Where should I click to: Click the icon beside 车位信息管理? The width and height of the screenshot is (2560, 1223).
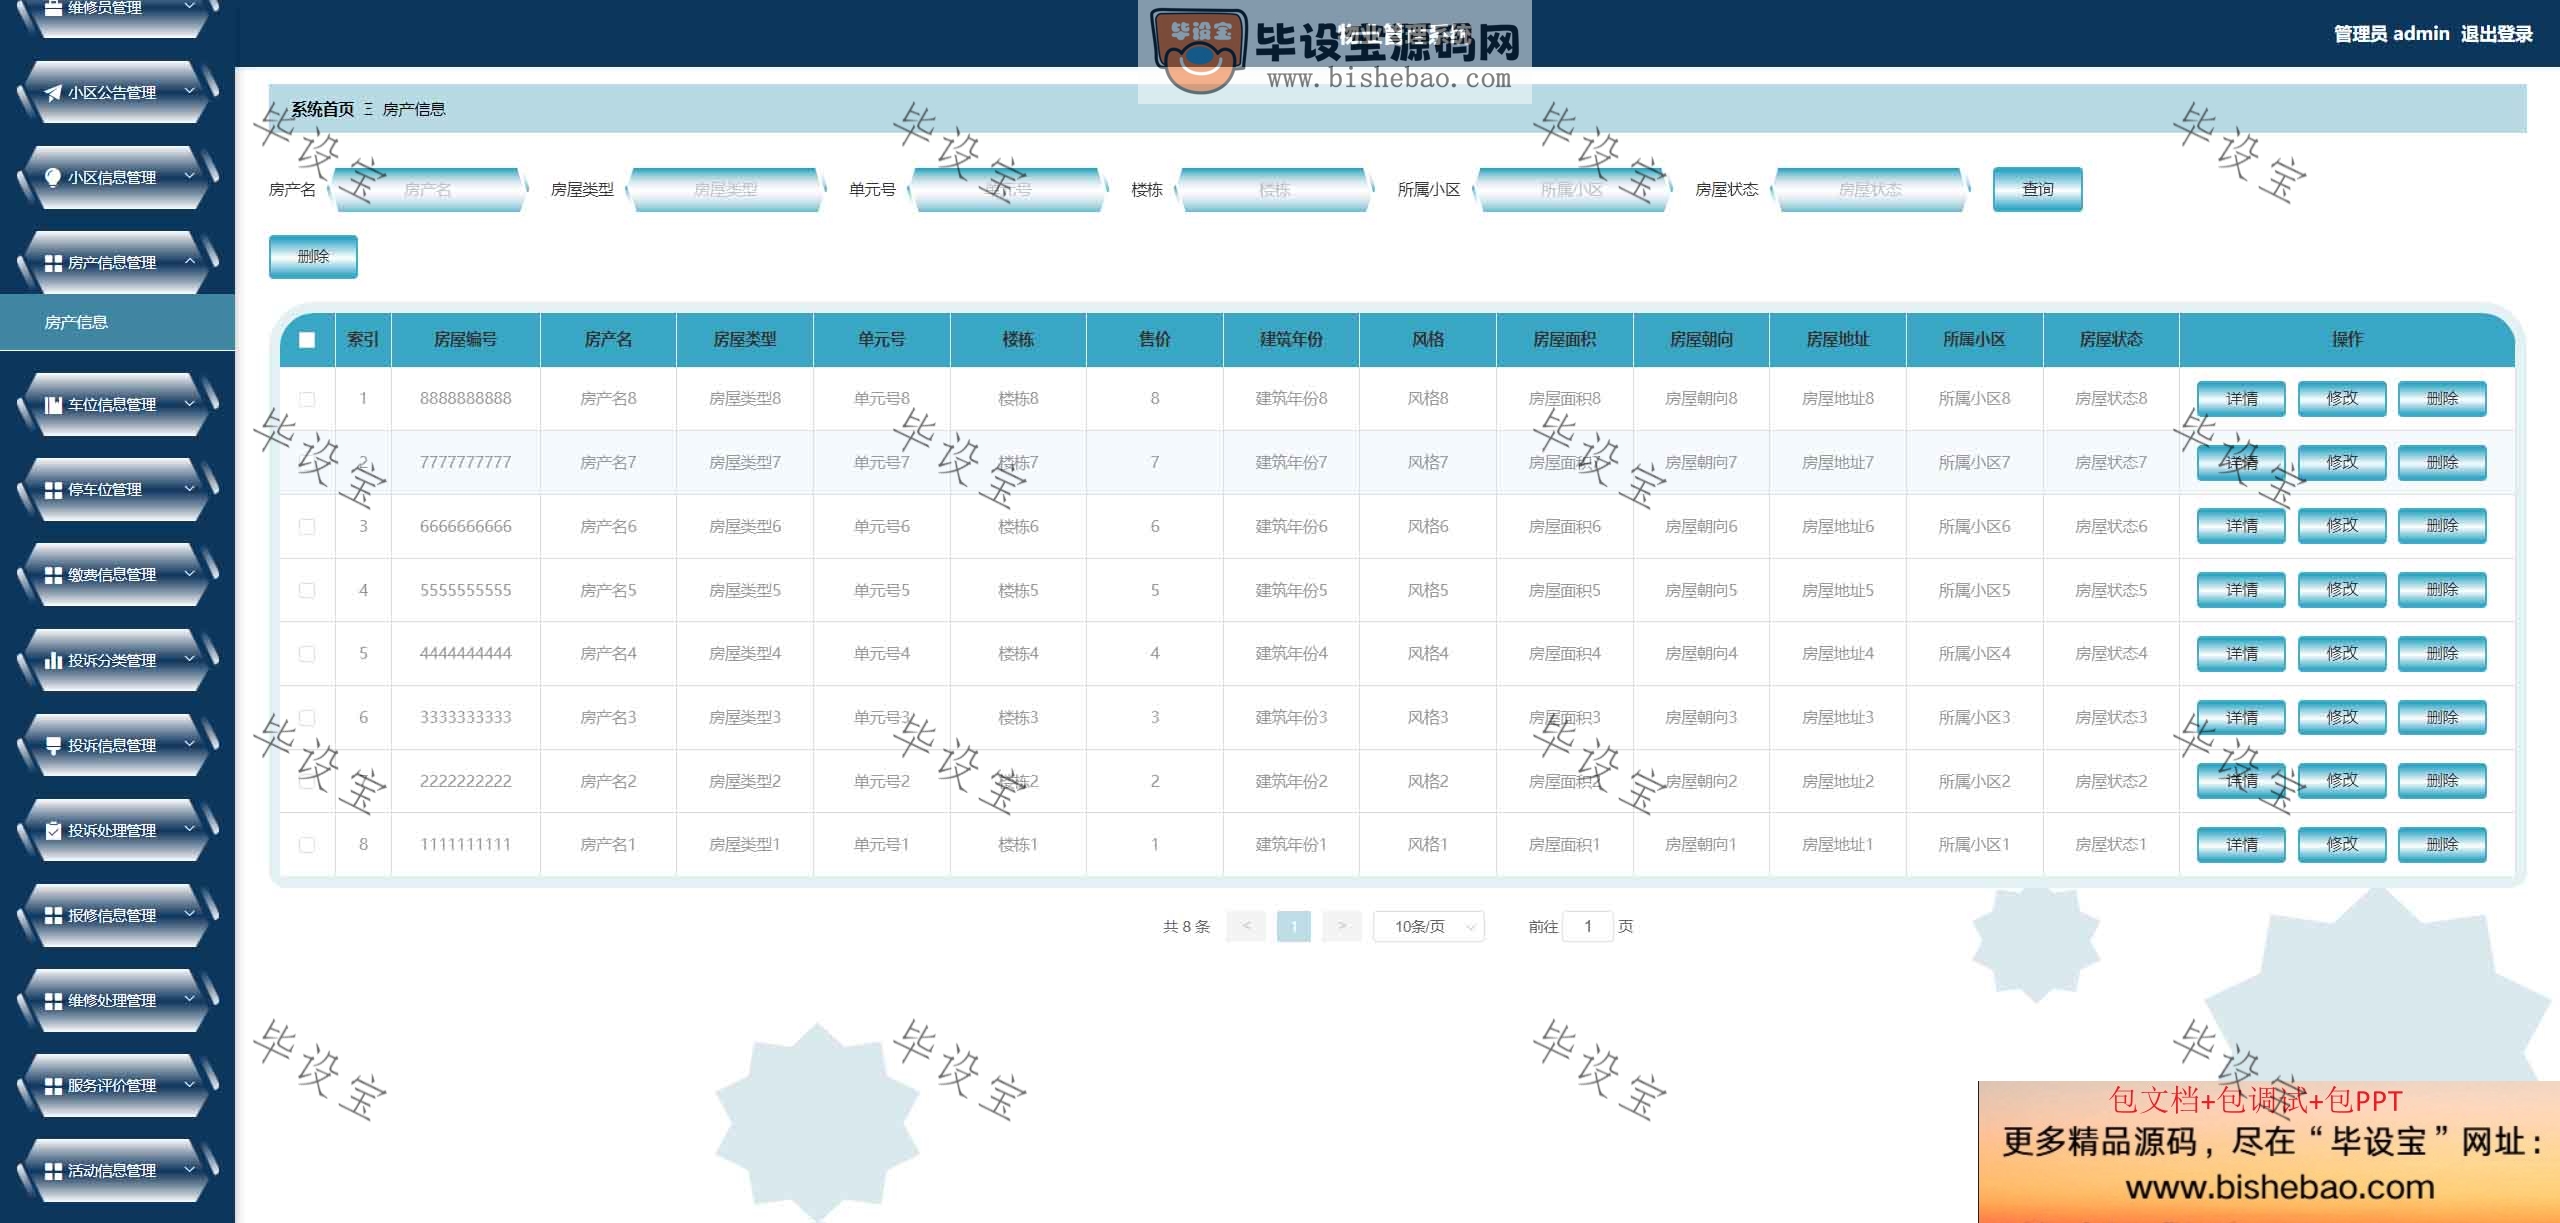53,405
